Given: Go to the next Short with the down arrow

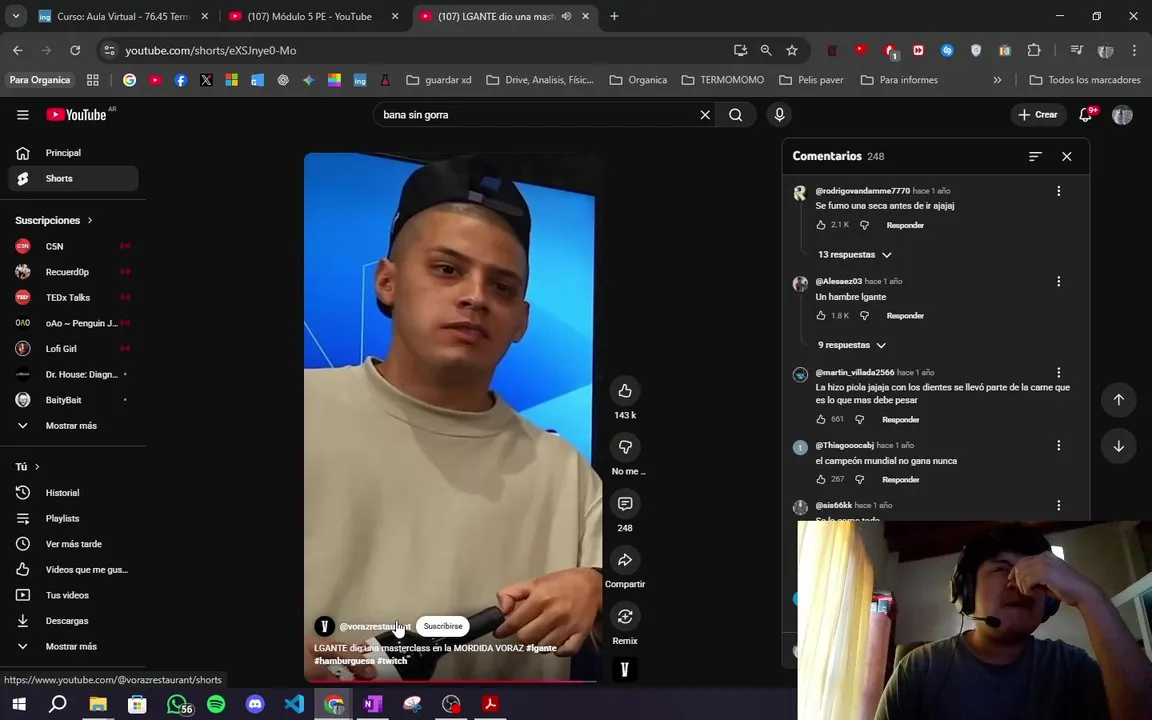Looking at the screenshot, I should (x=1118, y=447).
